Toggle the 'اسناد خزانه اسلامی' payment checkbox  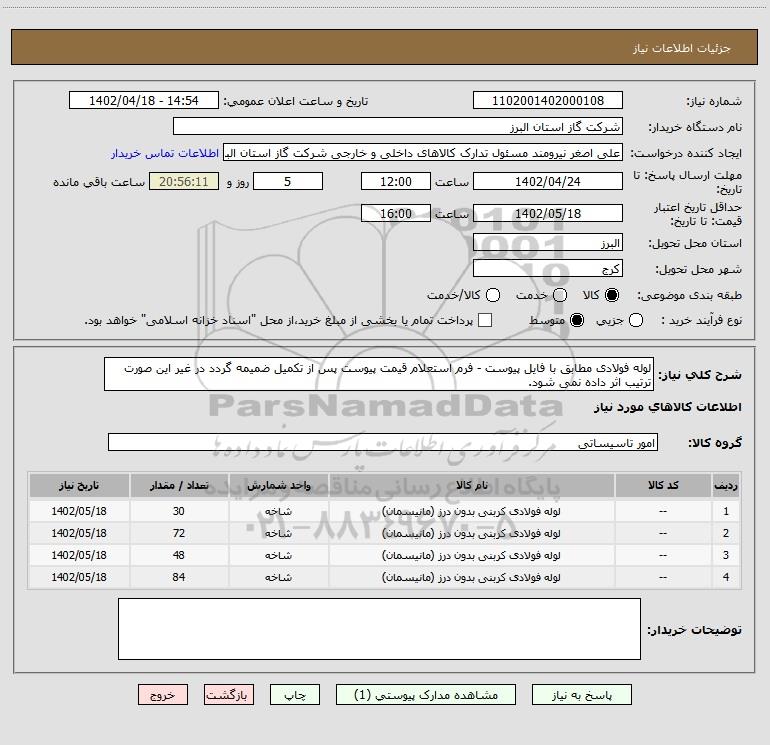[485, 320]
